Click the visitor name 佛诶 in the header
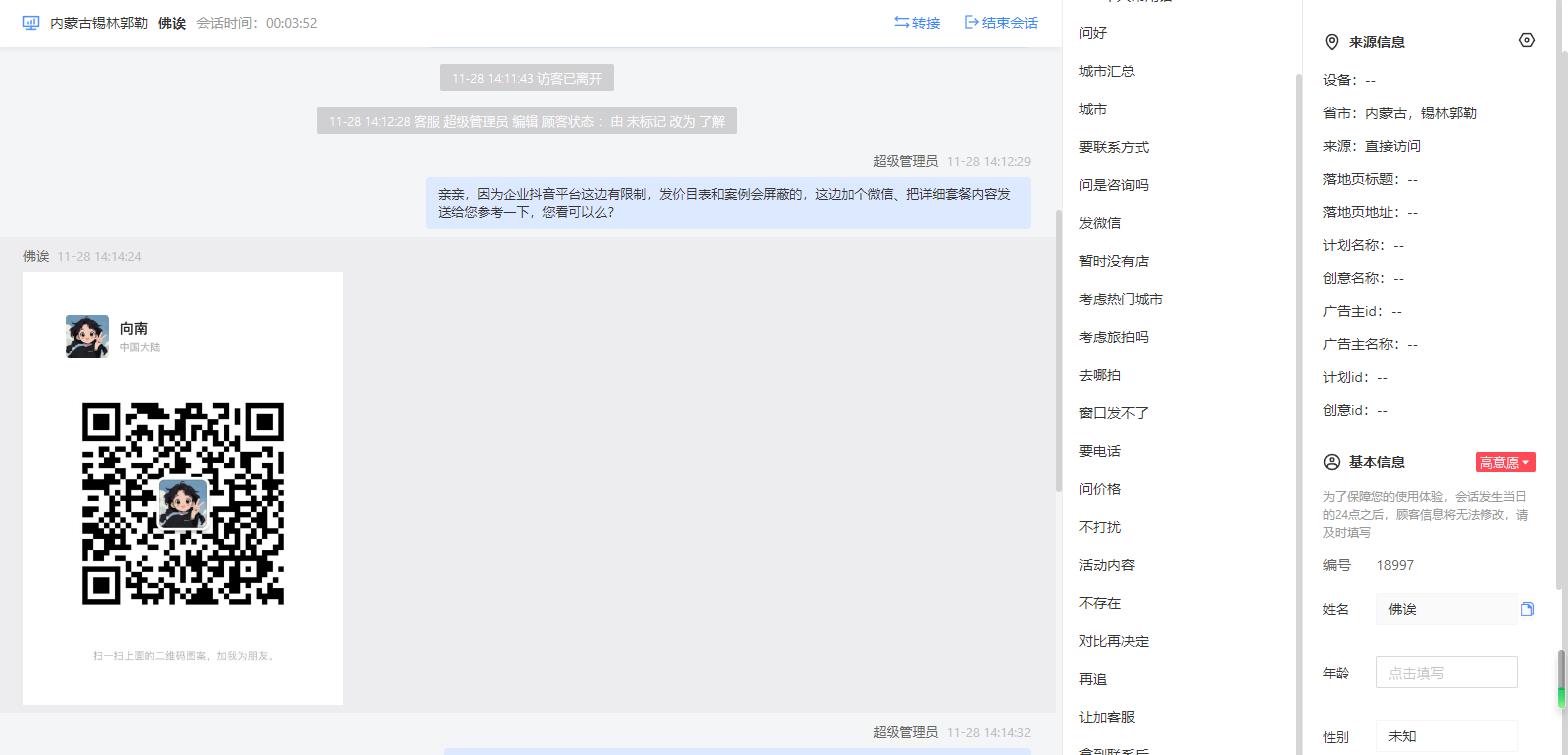 coord(172,22)
